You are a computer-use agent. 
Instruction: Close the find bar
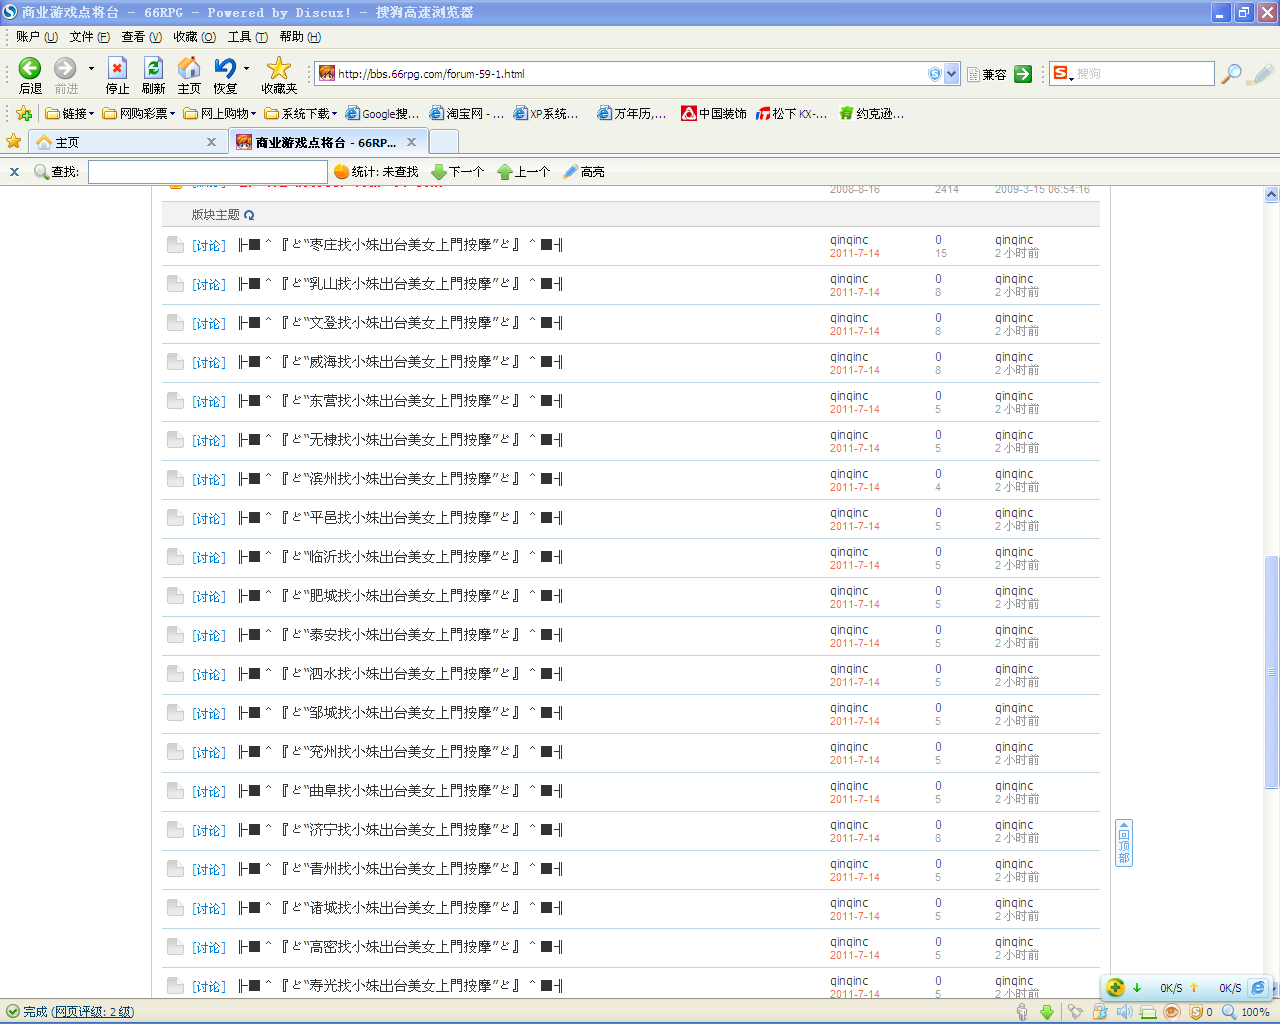pos(14,172)
